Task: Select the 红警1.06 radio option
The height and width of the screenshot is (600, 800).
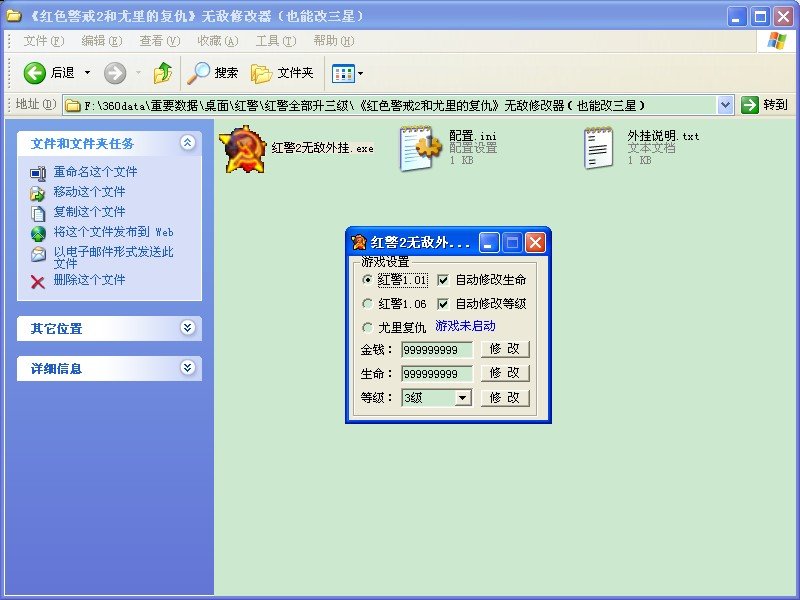Action: coord(367,304)
